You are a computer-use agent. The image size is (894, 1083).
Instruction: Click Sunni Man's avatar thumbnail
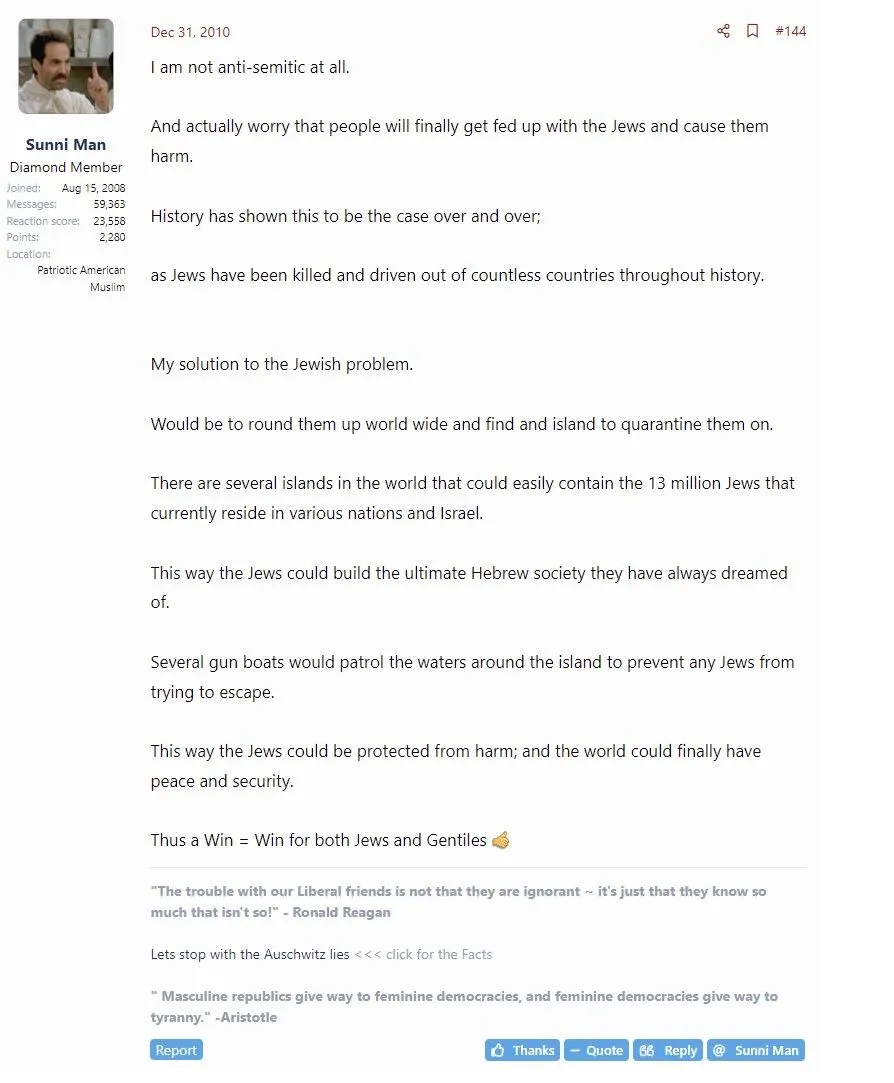(66, 66)
